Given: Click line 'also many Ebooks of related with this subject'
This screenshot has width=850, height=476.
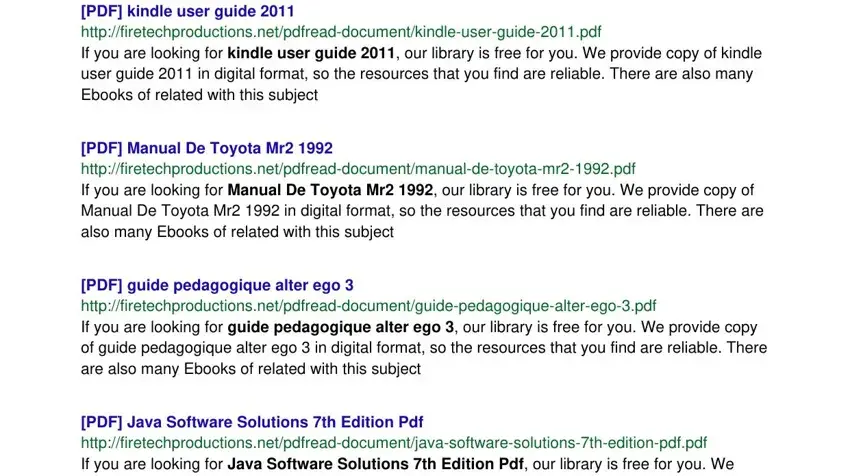Looking at the screenshot, I should pos(237,232).
